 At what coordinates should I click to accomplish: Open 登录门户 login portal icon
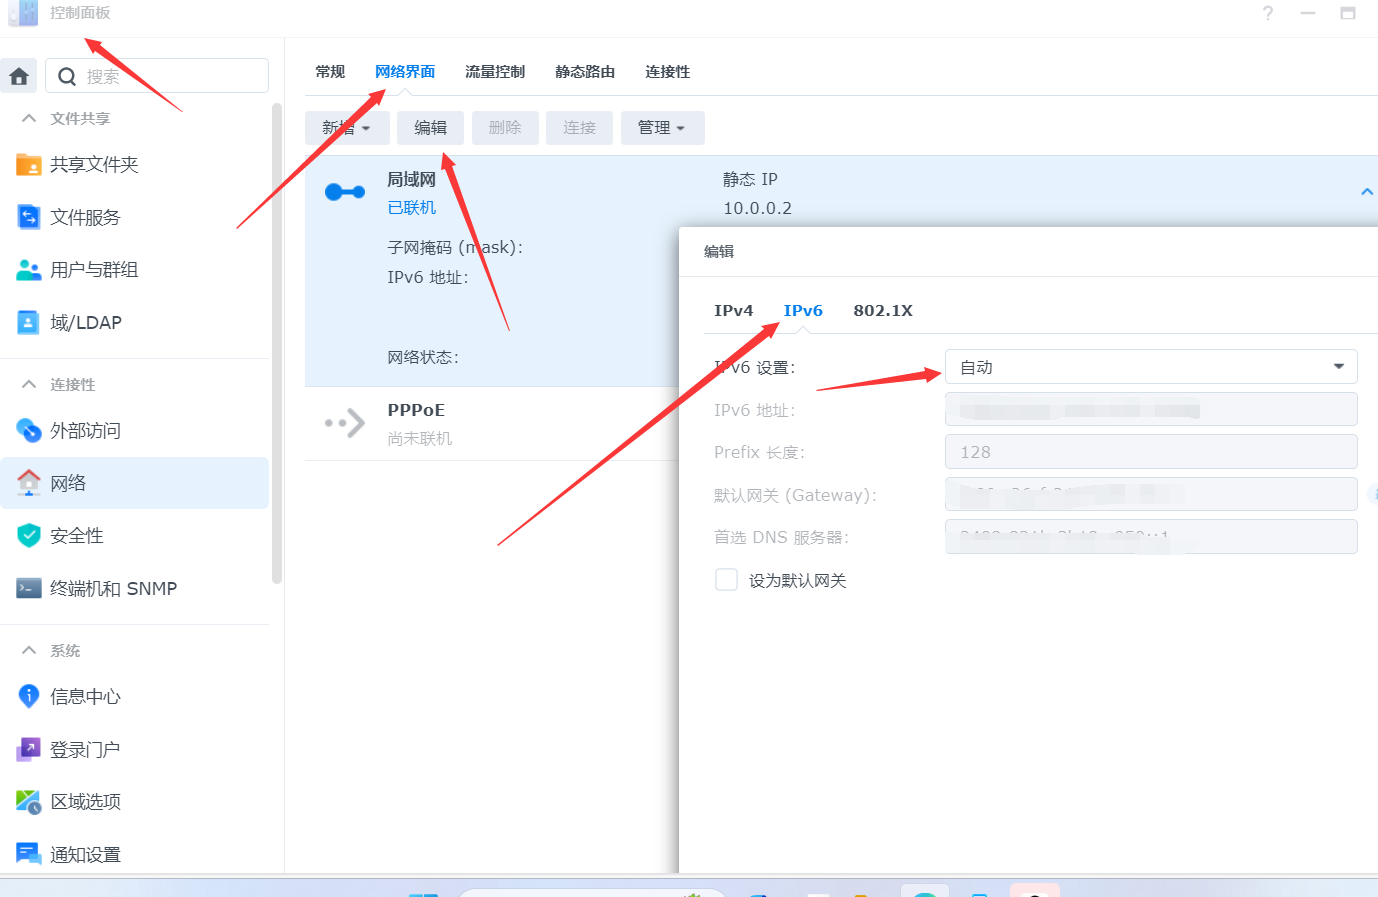[29, 749]
